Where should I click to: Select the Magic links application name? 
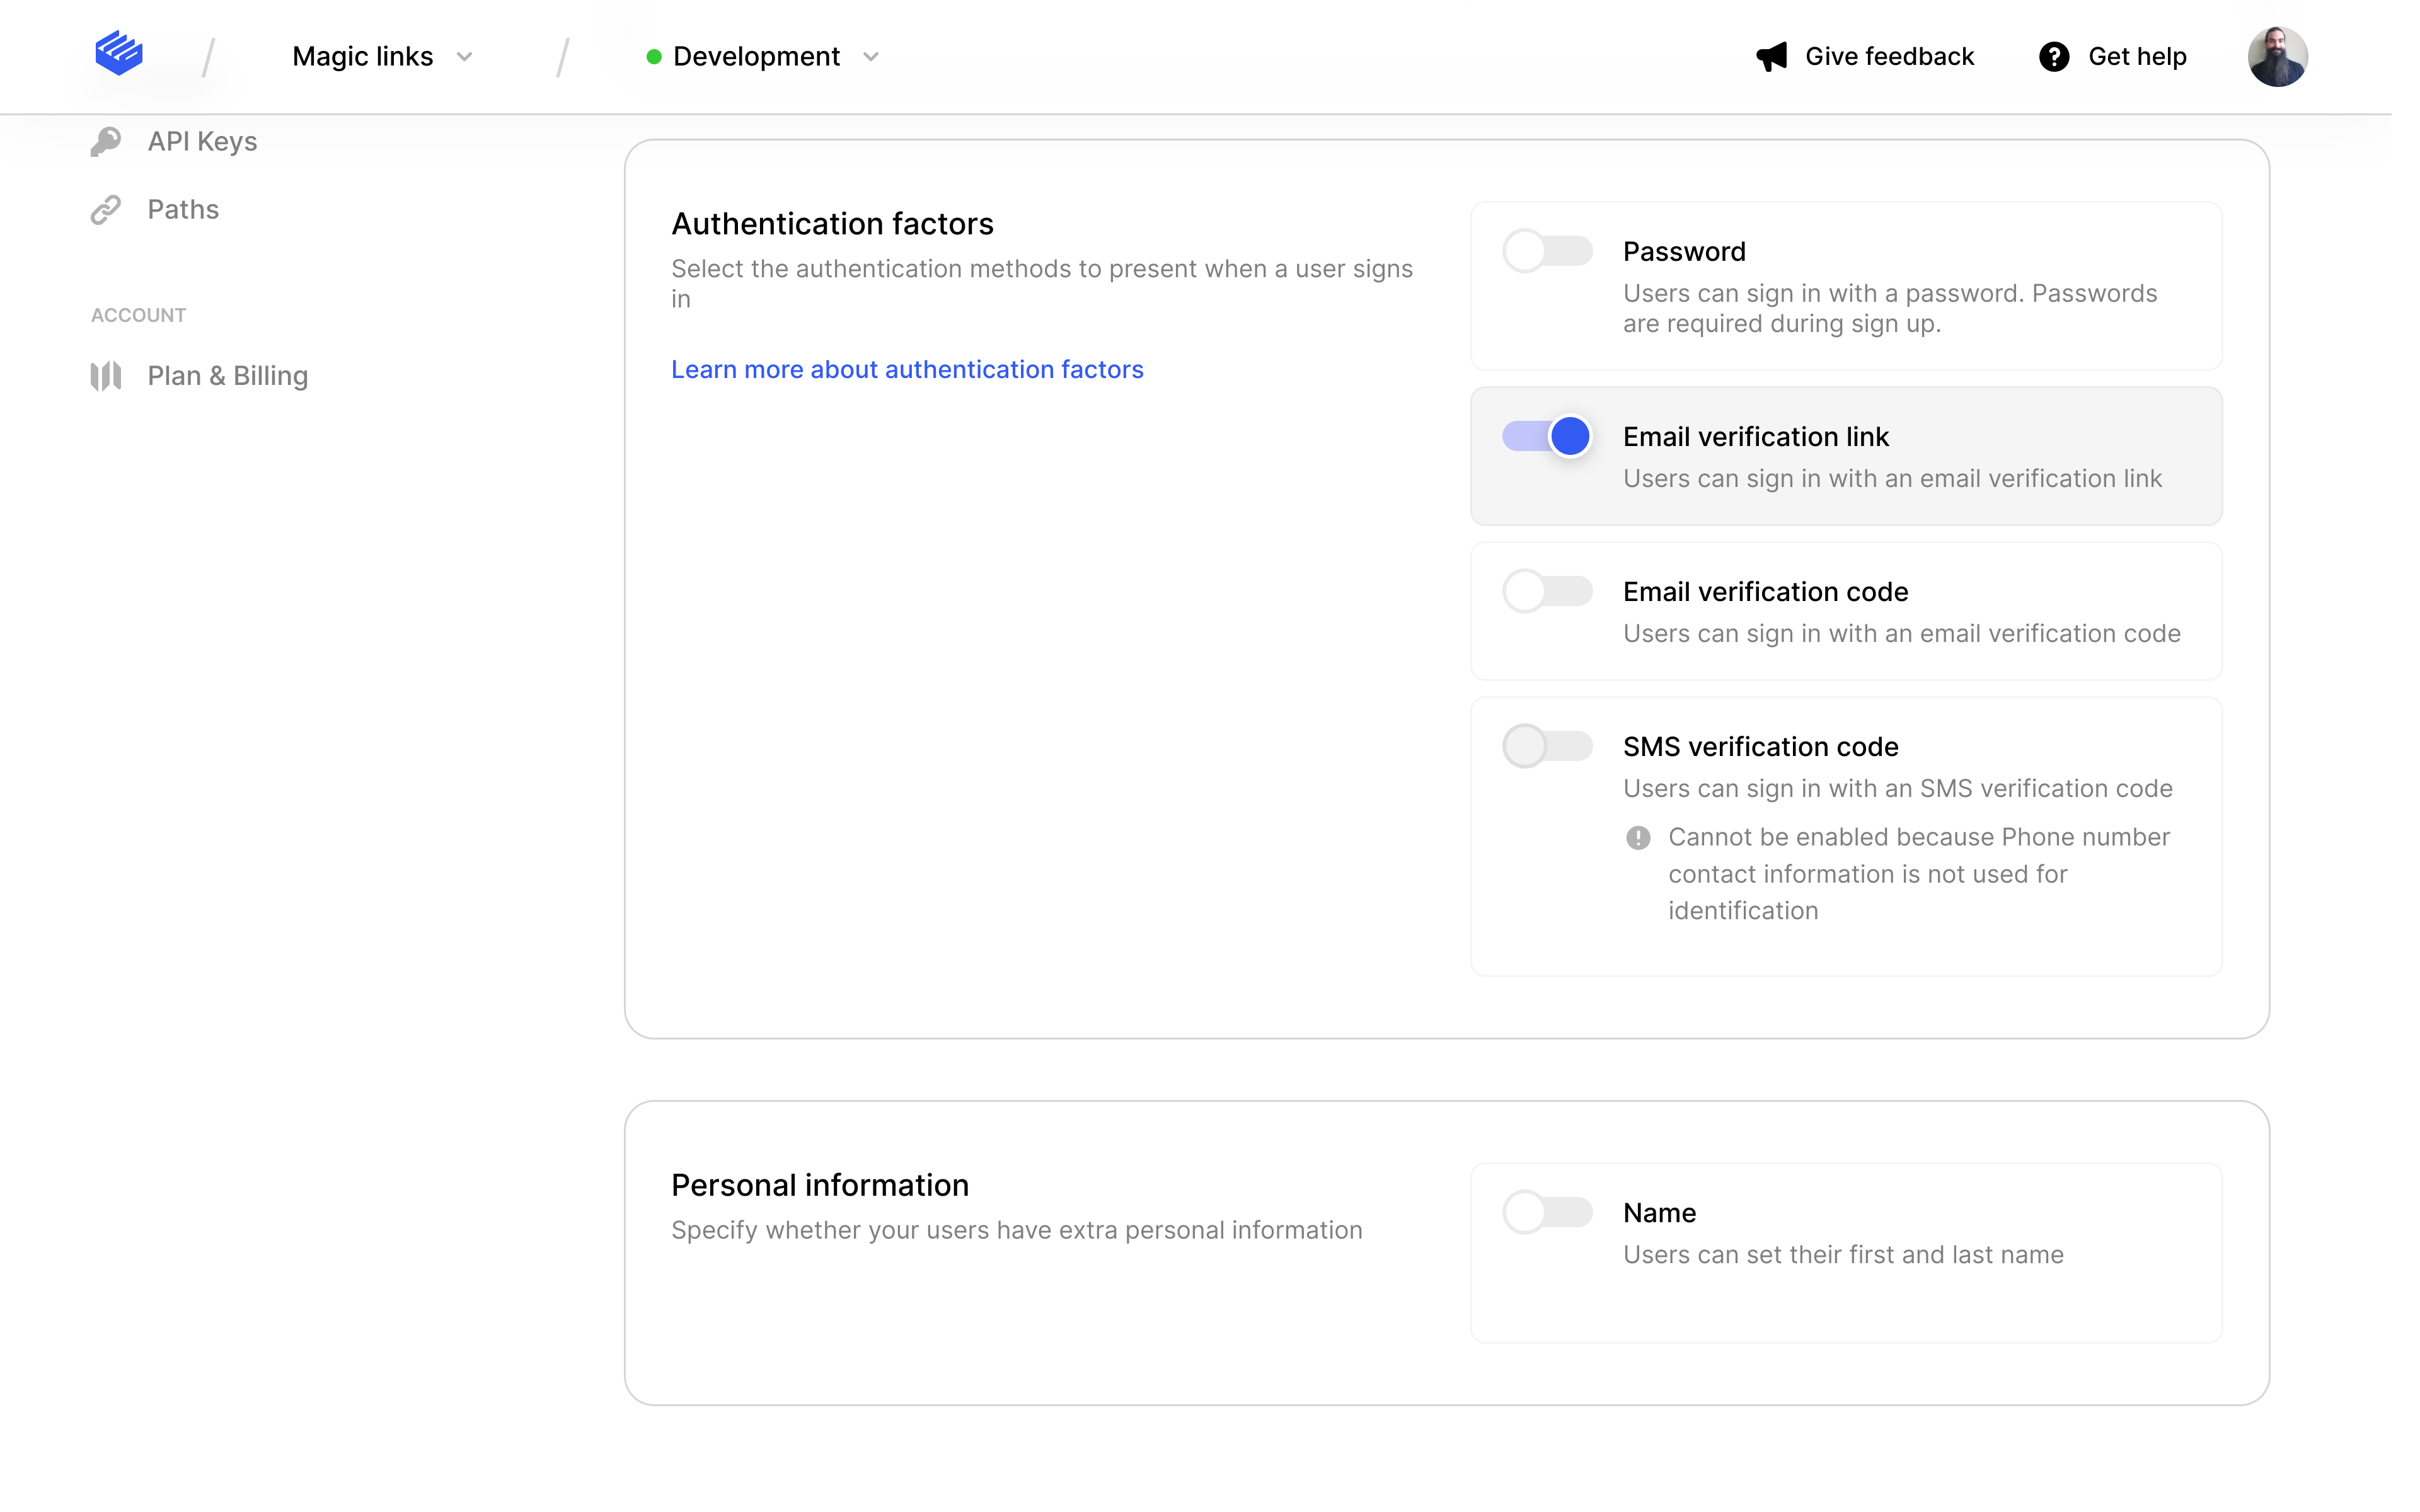(x=363, y=57)
